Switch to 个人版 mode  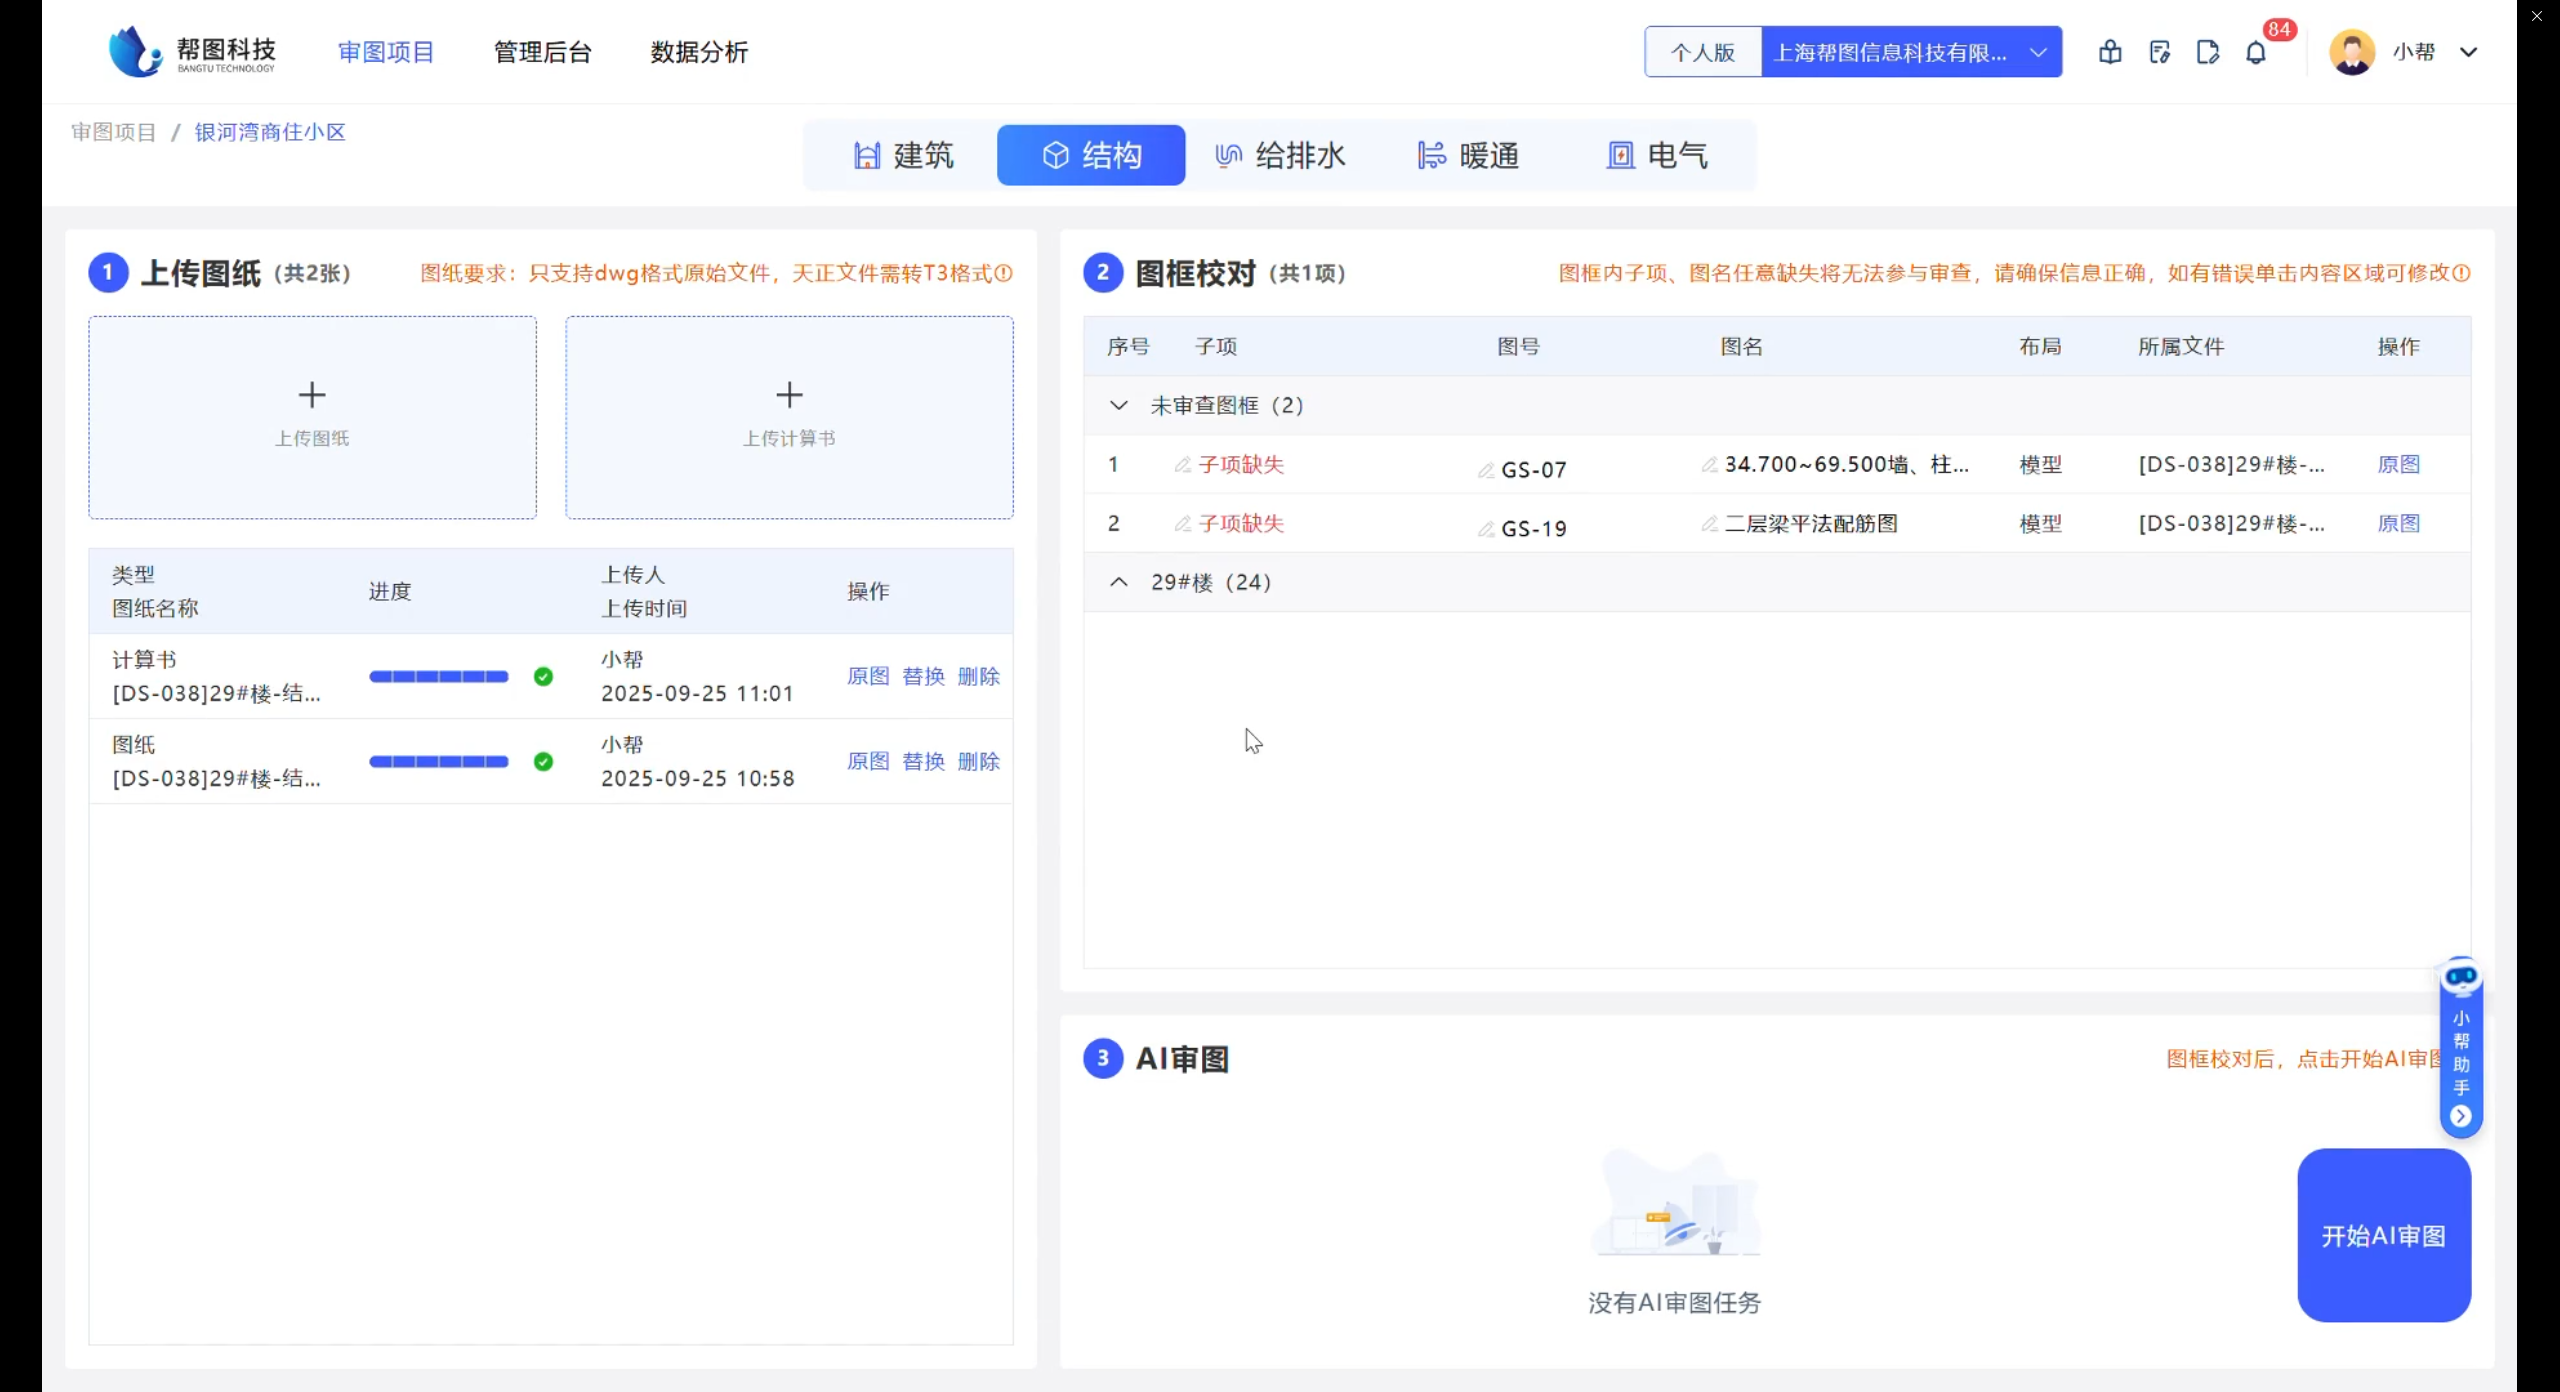tap(1703, 52)
